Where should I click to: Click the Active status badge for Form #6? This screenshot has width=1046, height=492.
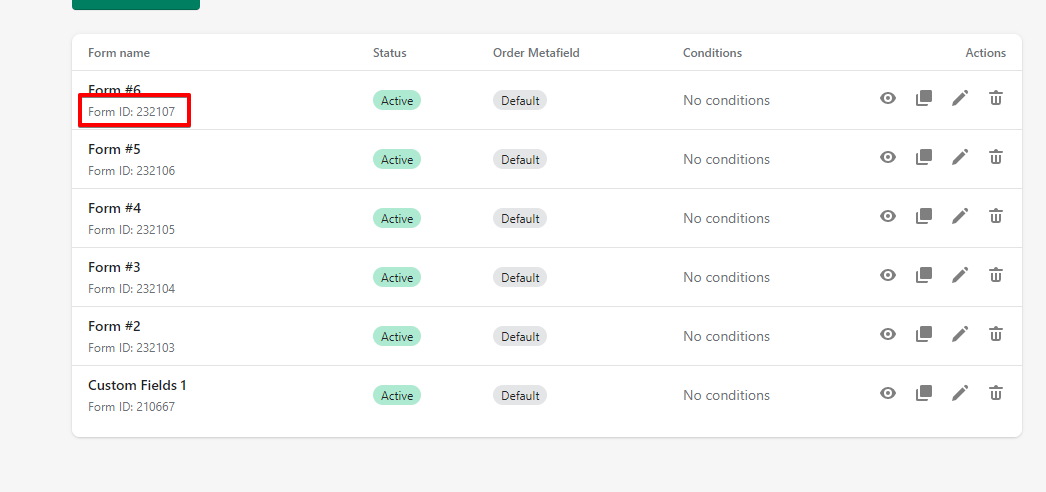coord(397,101)
